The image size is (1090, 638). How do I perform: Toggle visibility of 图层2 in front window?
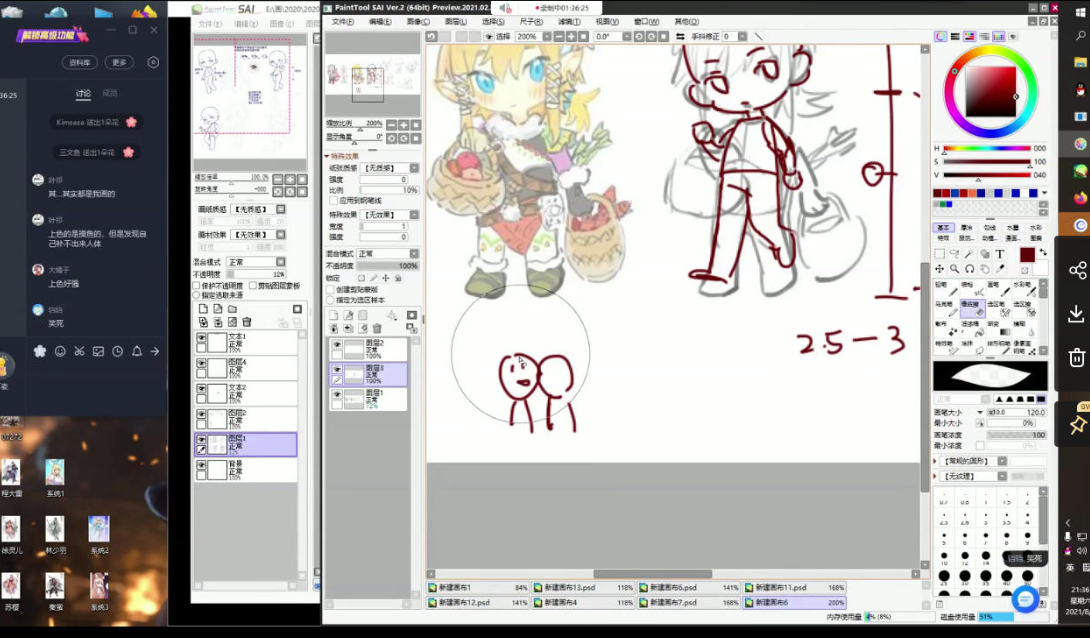pos(337,345)
